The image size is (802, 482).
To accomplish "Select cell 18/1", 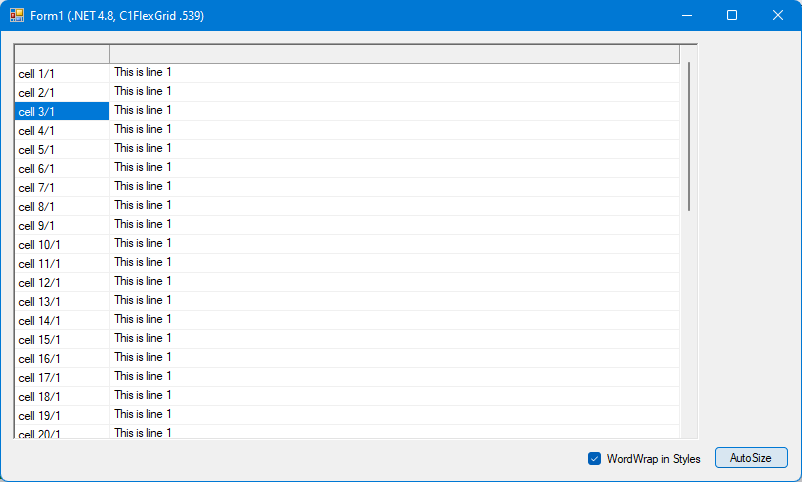I will (x=62, y=396).
